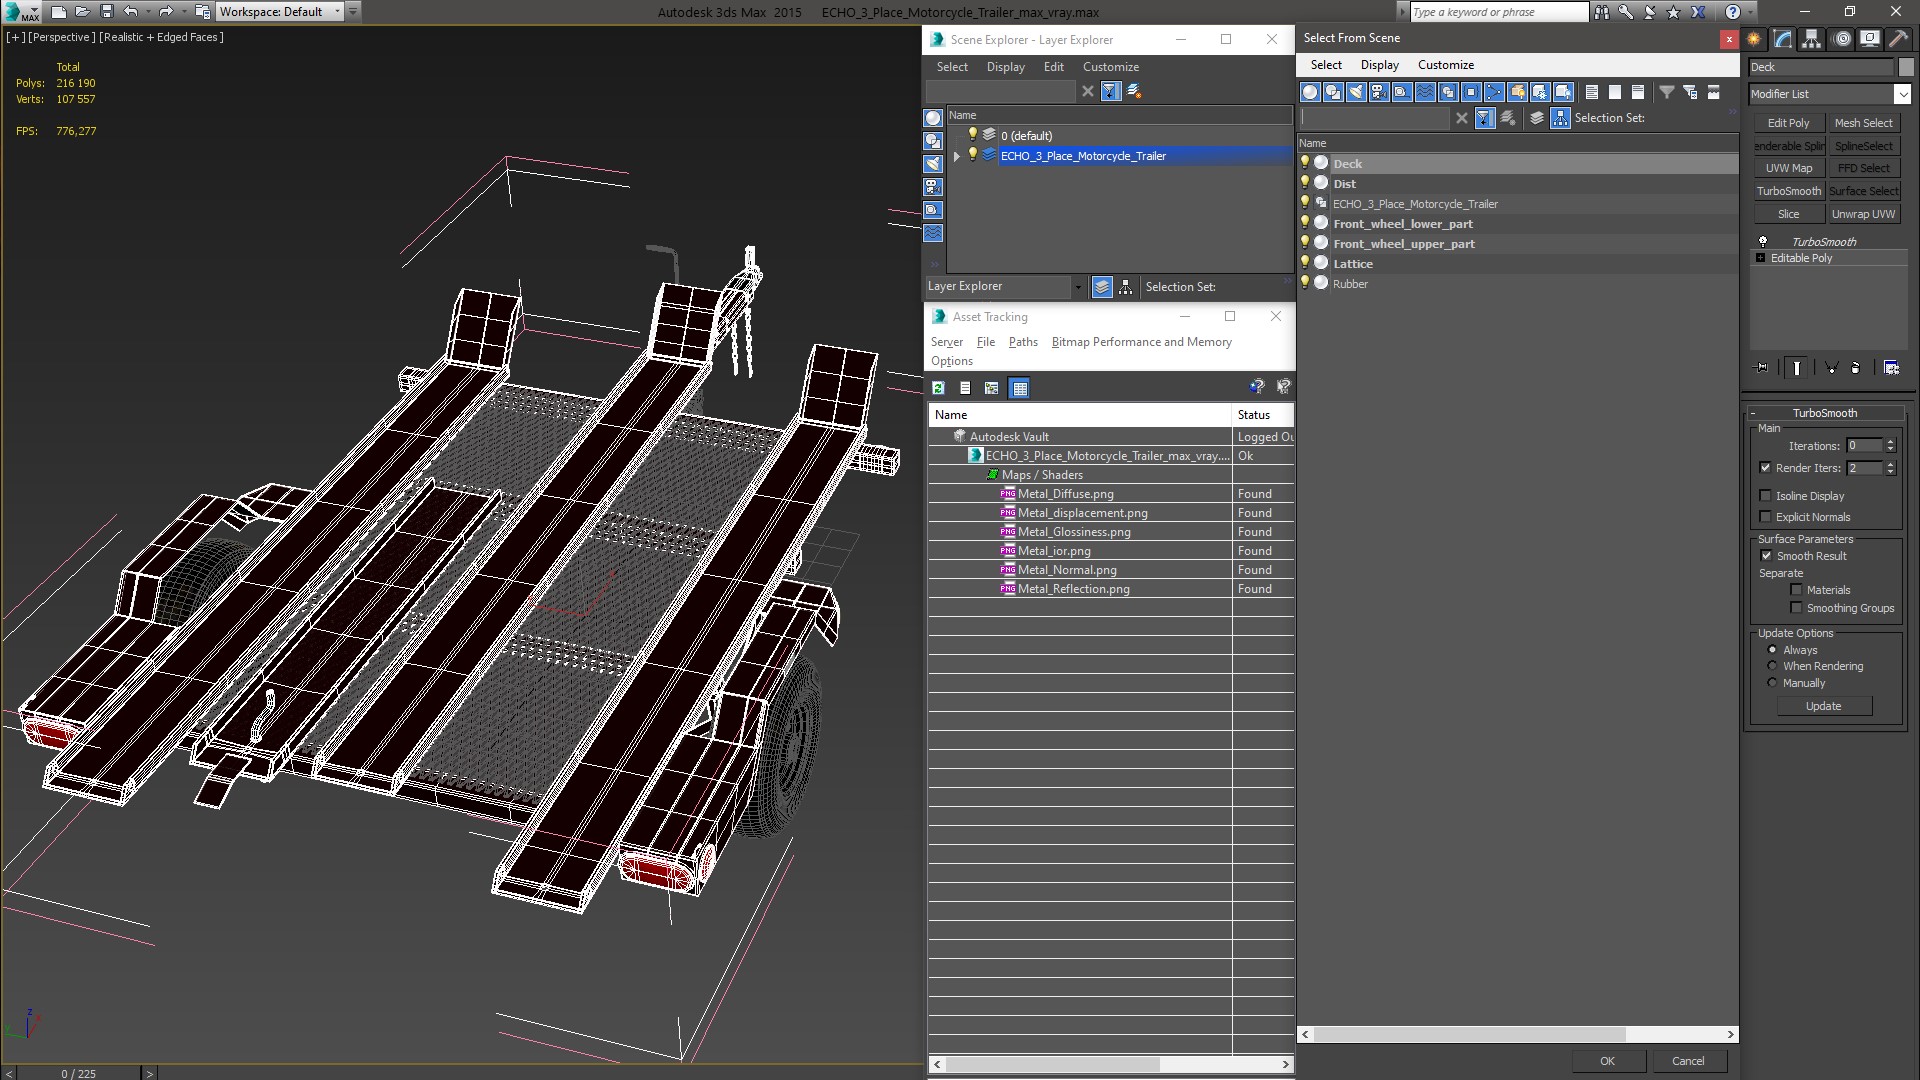Click the Update button in TurboSmooth
The image size is (1920, 1080).
[x=1823, y=706]
